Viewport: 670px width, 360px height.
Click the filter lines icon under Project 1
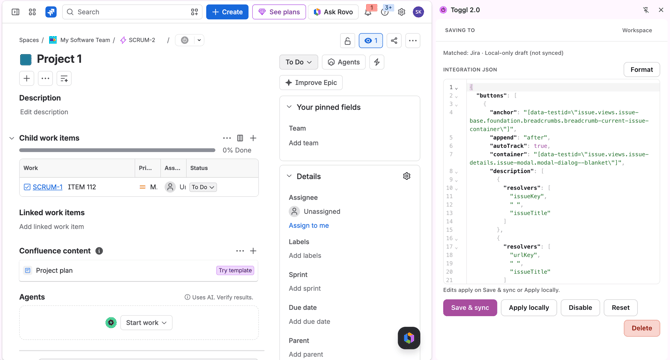click(64, 79)
